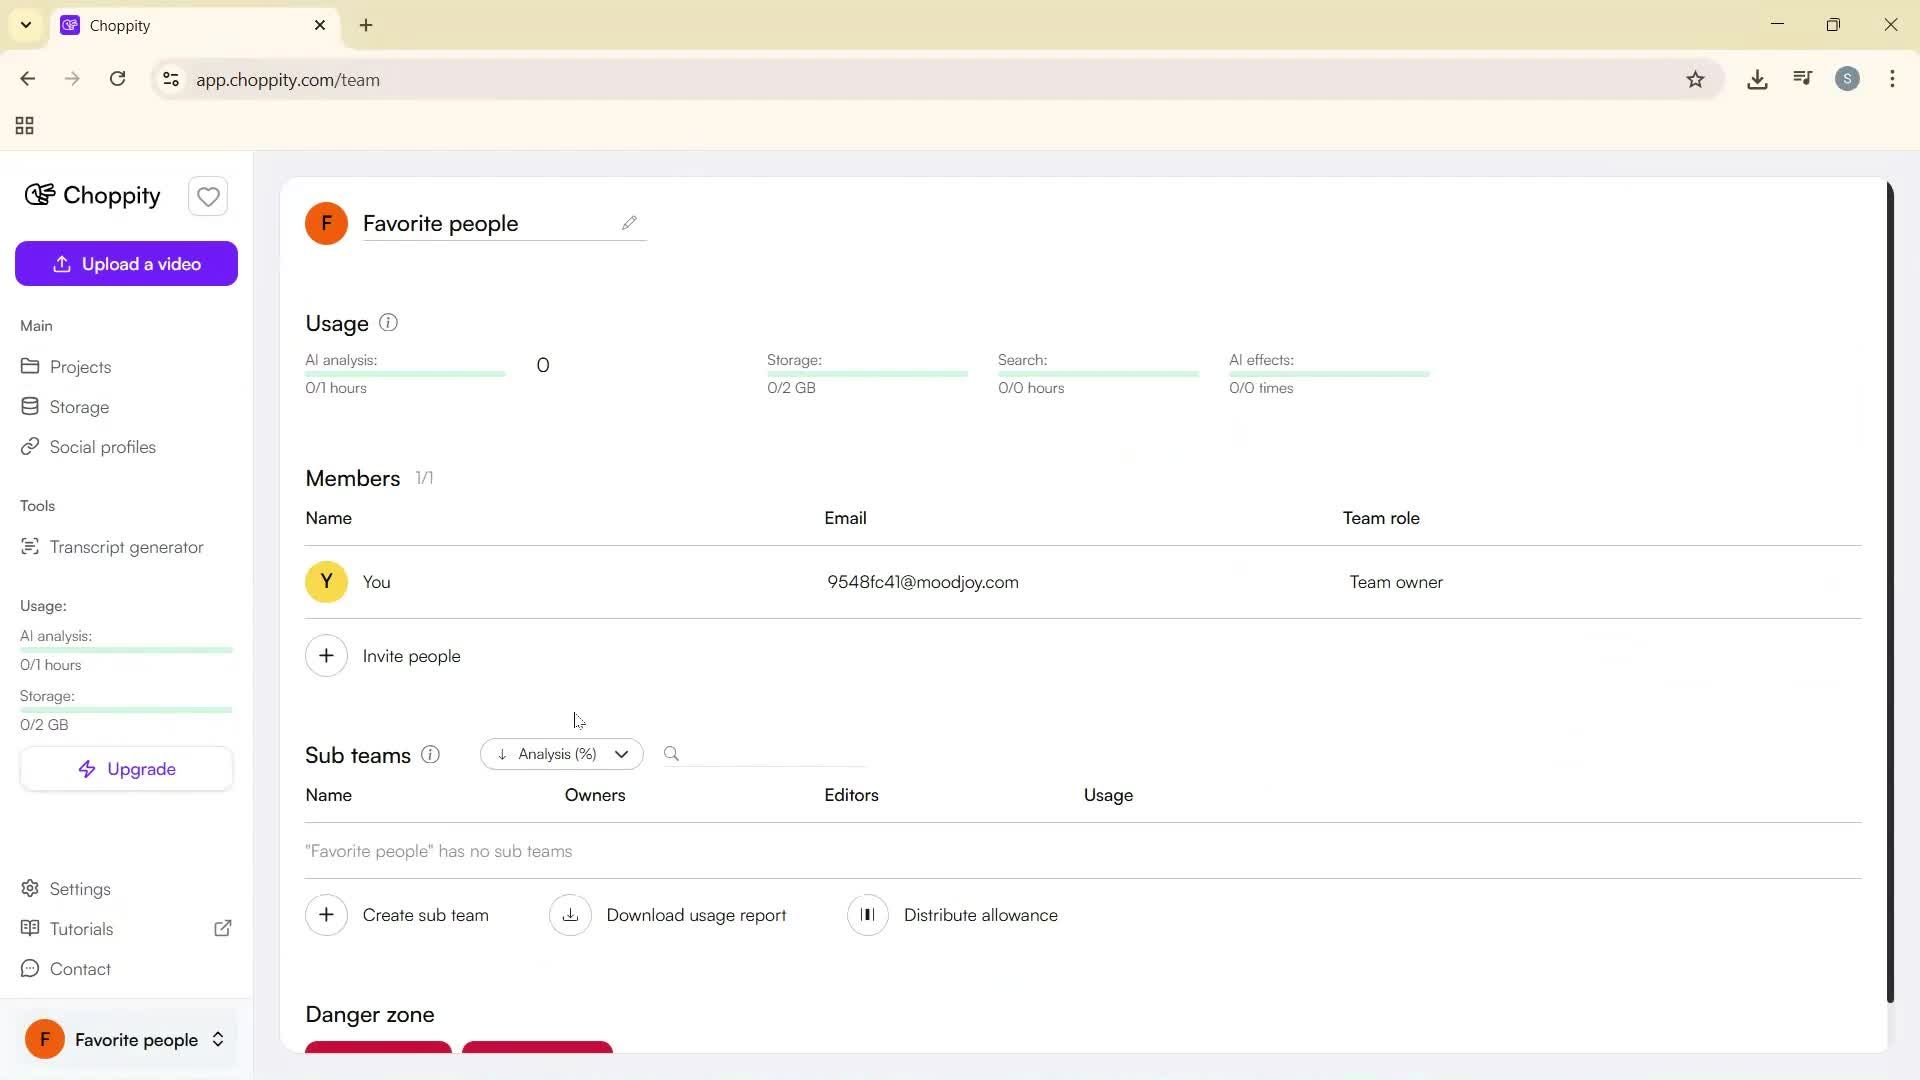Click the plus icon for Create sub team
Viewport: 1920px width, 1080px height.
(326, 915)
